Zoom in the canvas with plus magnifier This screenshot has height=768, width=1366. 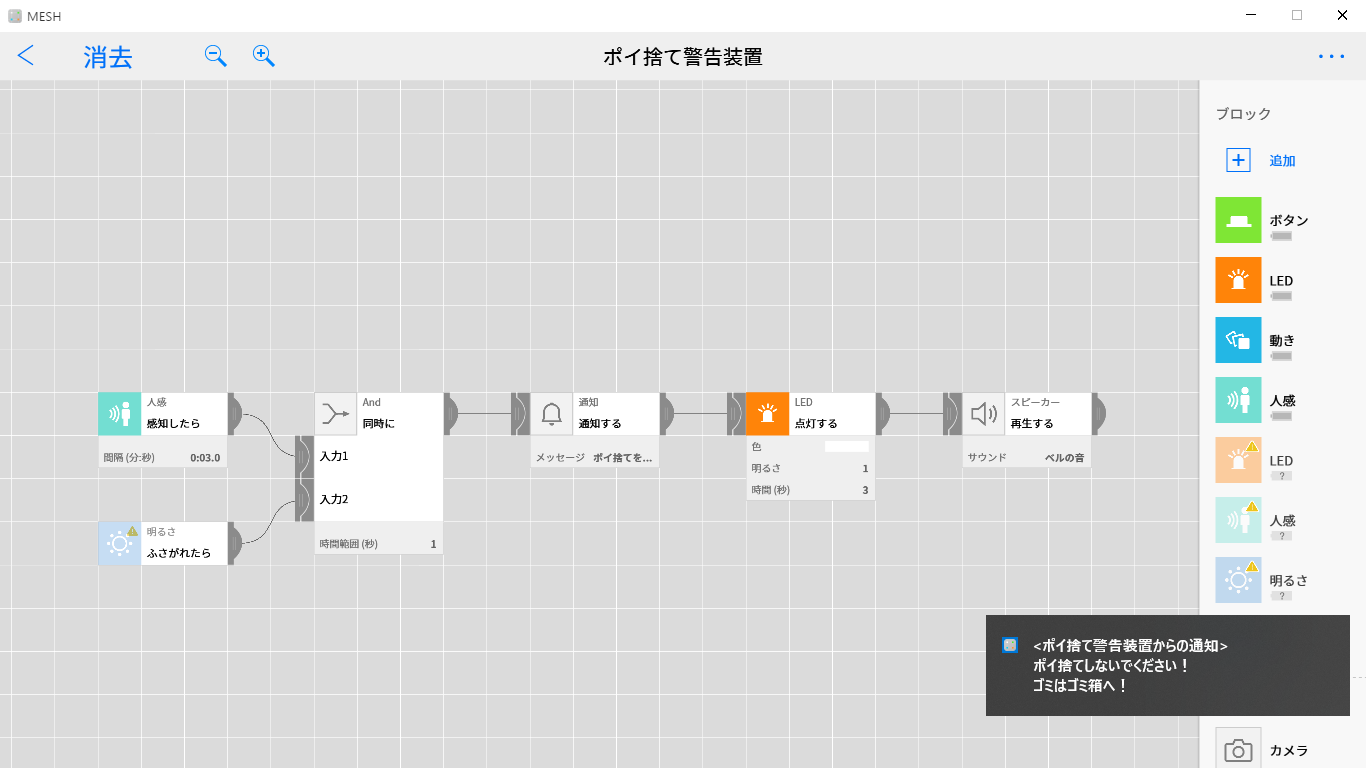click(x=264, y=56)
